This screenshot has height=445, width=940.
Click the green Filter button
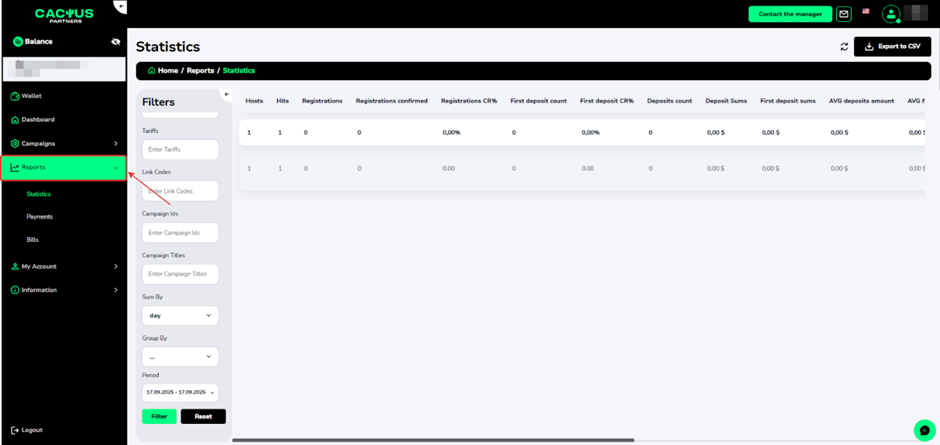(159, 416)
